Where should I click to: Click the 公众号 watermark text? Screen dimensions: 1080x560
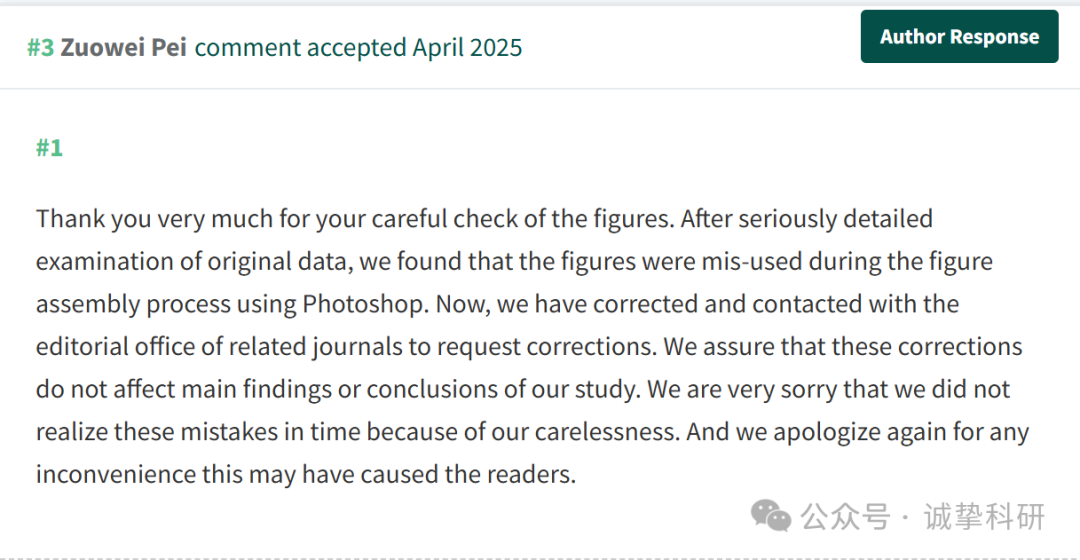click(x=846, y=517)
